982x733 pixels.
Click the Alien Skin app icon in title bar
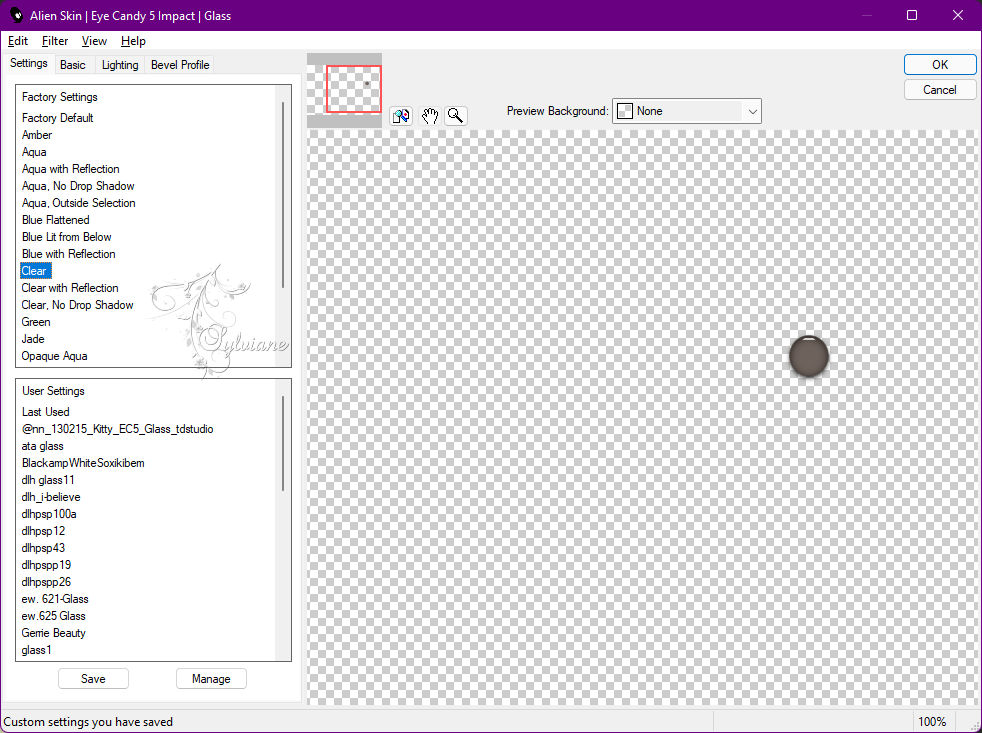click(16, 15)
